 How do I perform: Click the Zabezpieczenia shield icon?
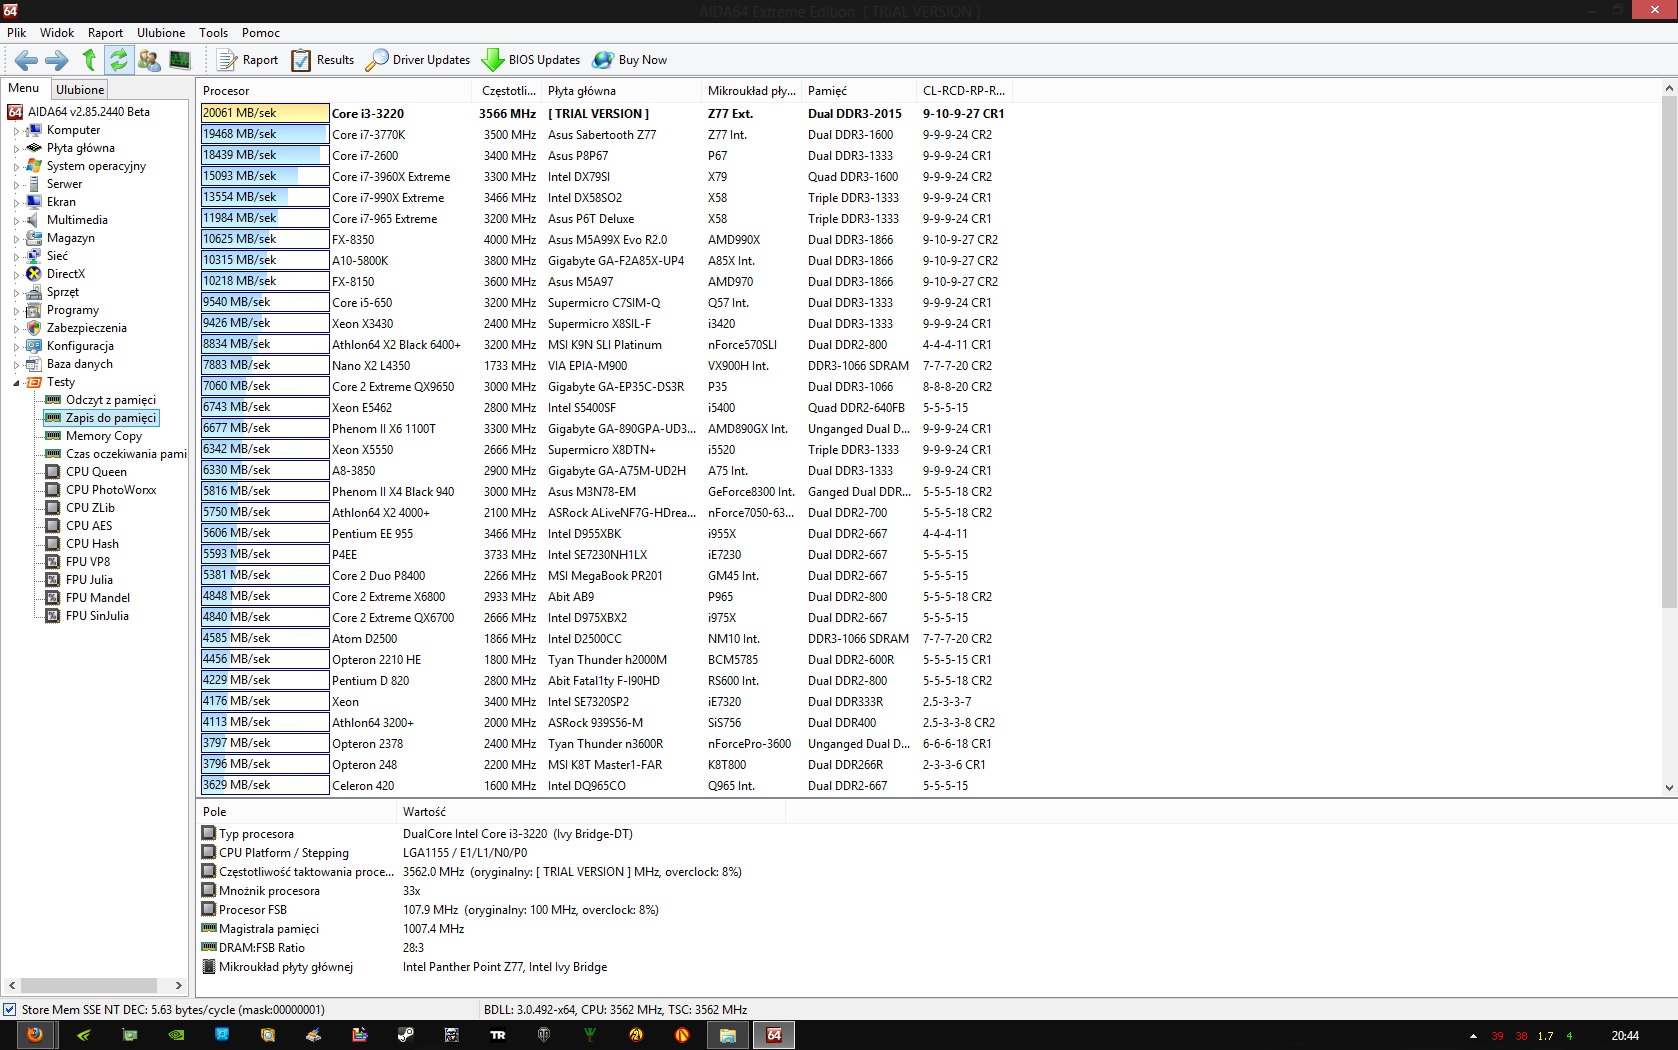[x=33, y=328]
